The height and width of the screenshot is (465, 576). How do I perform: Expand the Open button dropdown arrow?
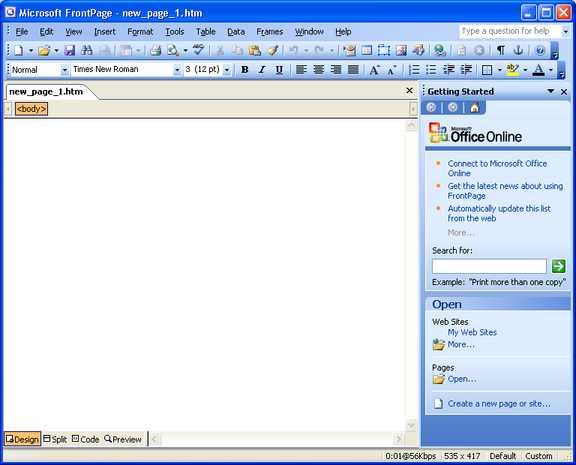tap(56, 50)
